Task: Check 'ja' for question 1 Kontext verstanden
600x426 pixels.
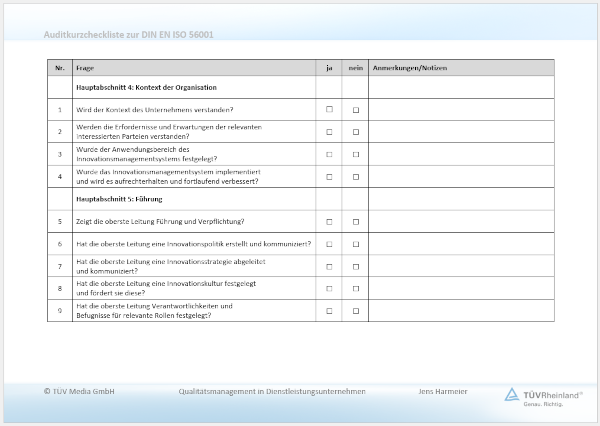Action: (x=329, y=110)
